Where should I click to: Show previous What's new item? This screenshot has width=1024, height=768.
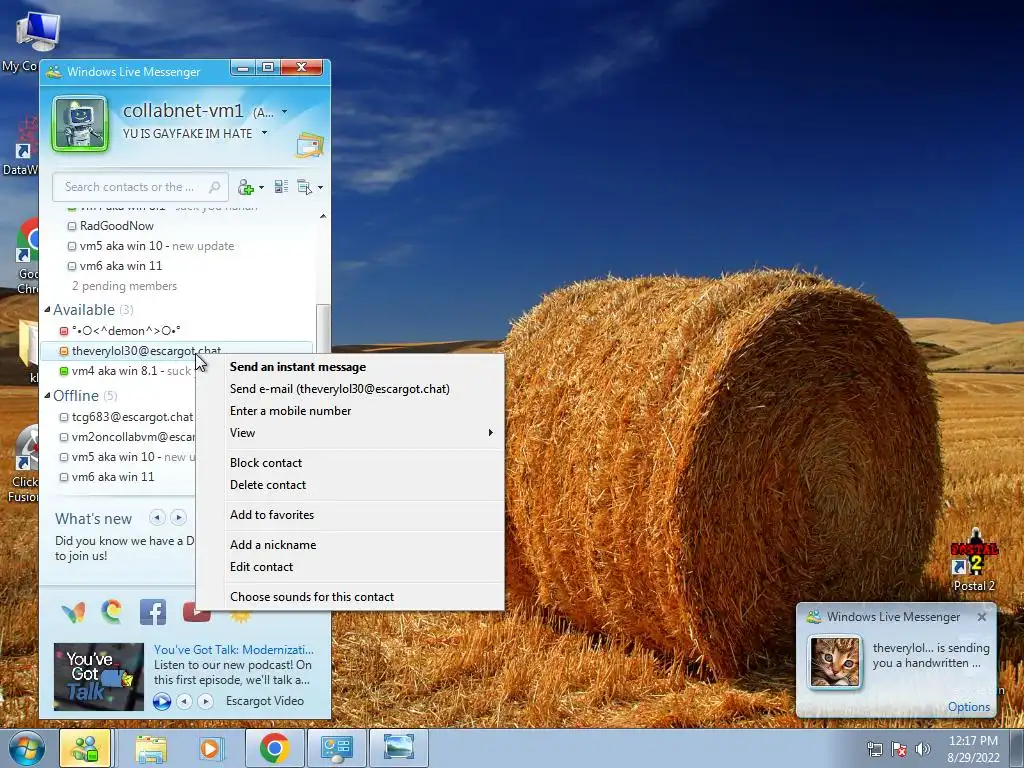tap(157, 518)
